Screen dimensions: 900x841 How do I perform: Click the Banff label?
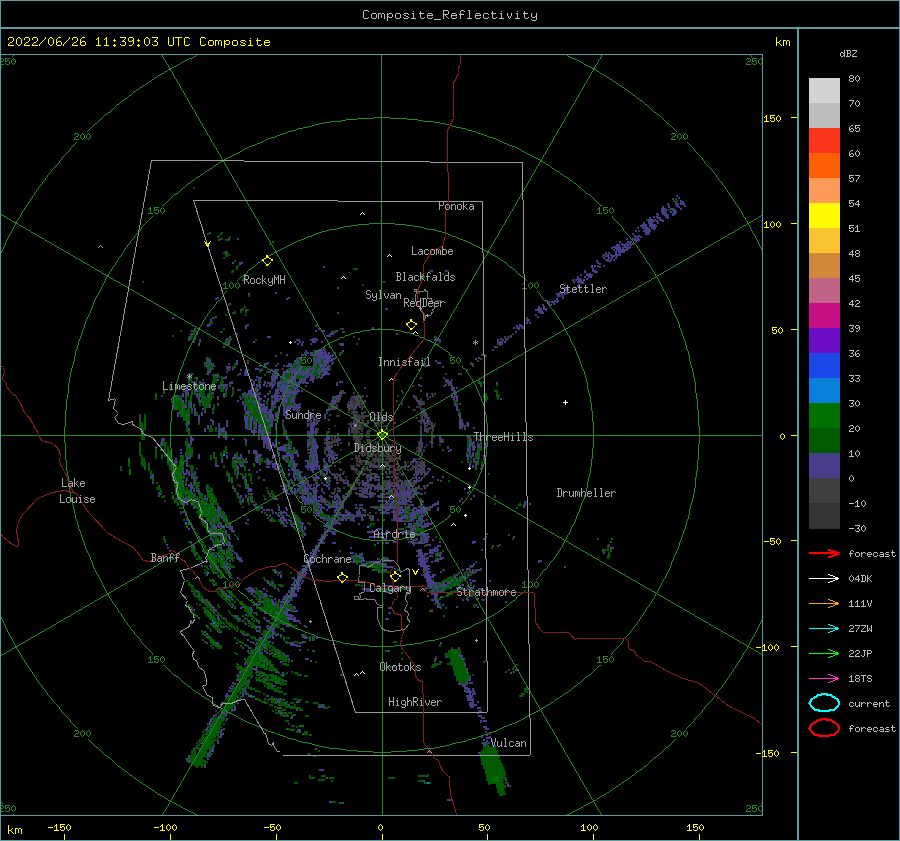pyautogui.click(x=165, y=558)
